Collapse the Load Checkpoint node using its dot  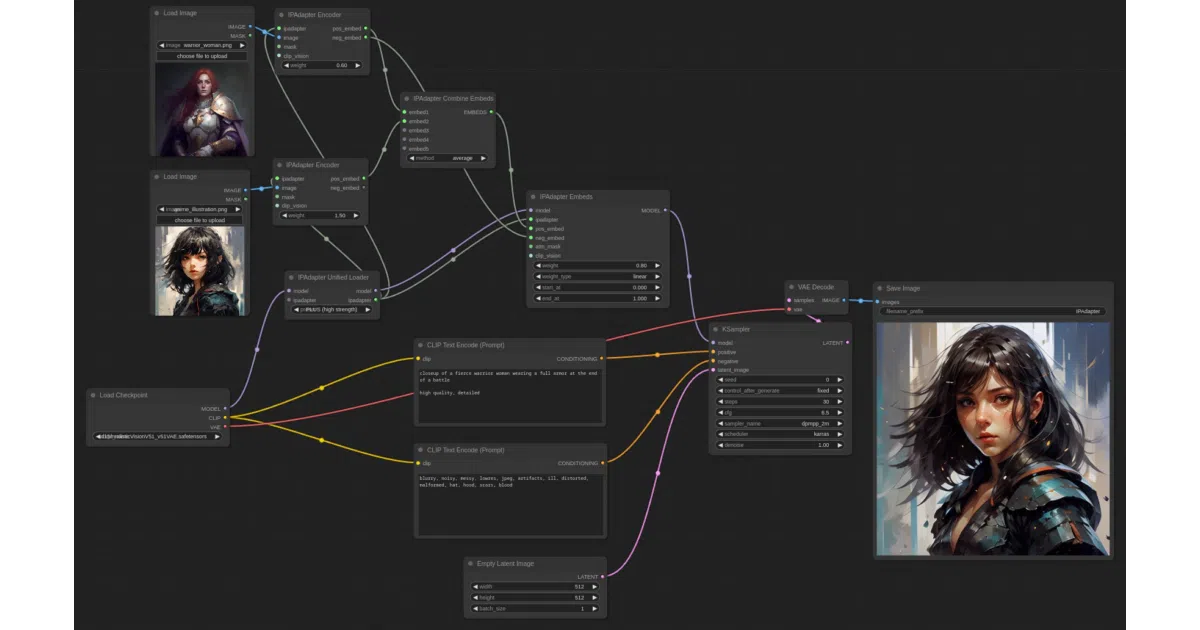pyautogui.click(x=94, y=395)
